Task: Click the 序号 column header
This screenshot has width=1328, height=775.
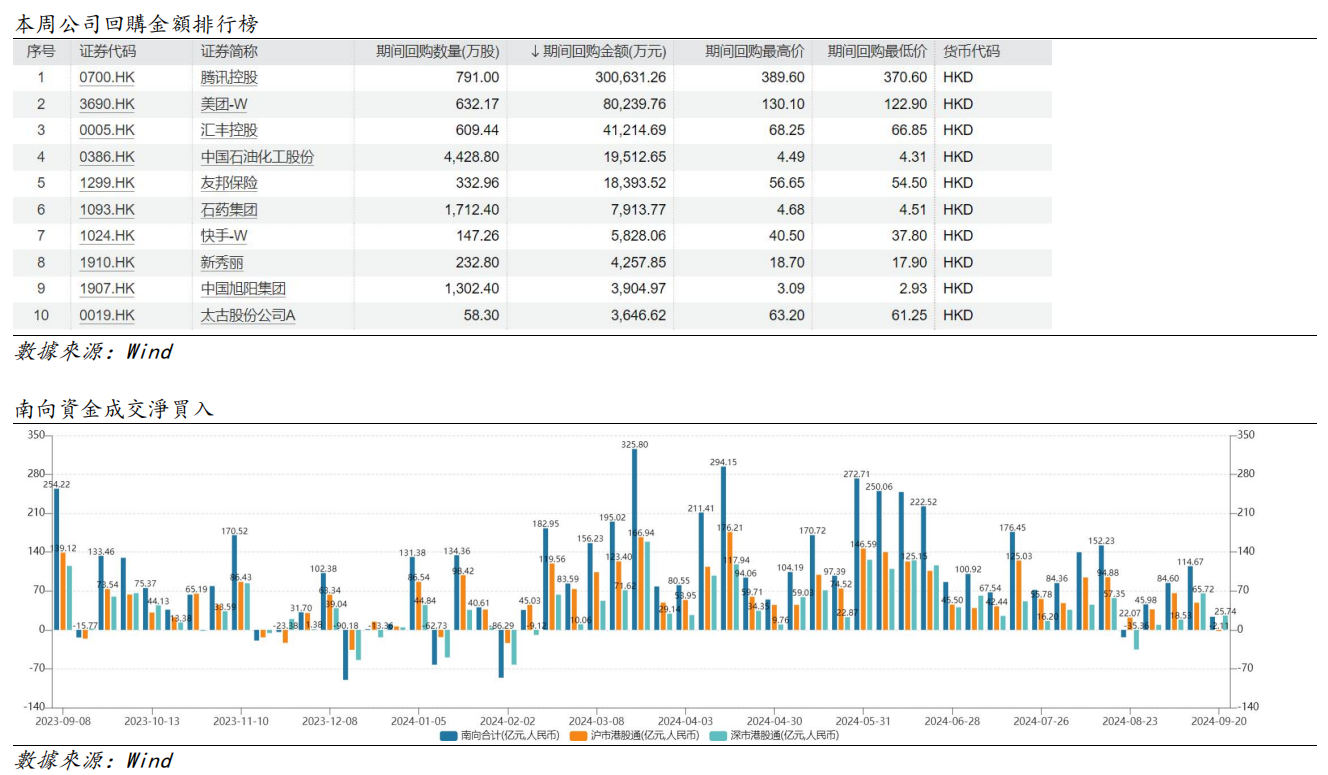Action: tap(41, 52)
